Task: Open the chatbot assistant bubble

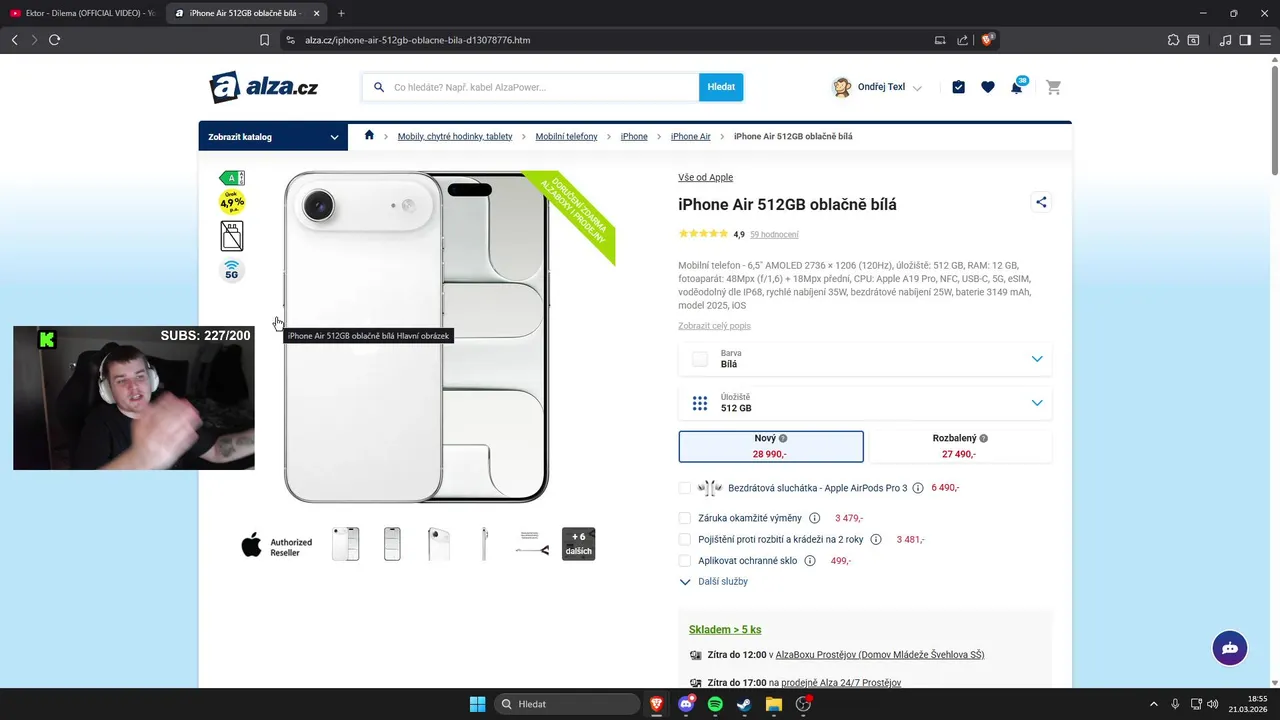Action: click(1230, 648)
